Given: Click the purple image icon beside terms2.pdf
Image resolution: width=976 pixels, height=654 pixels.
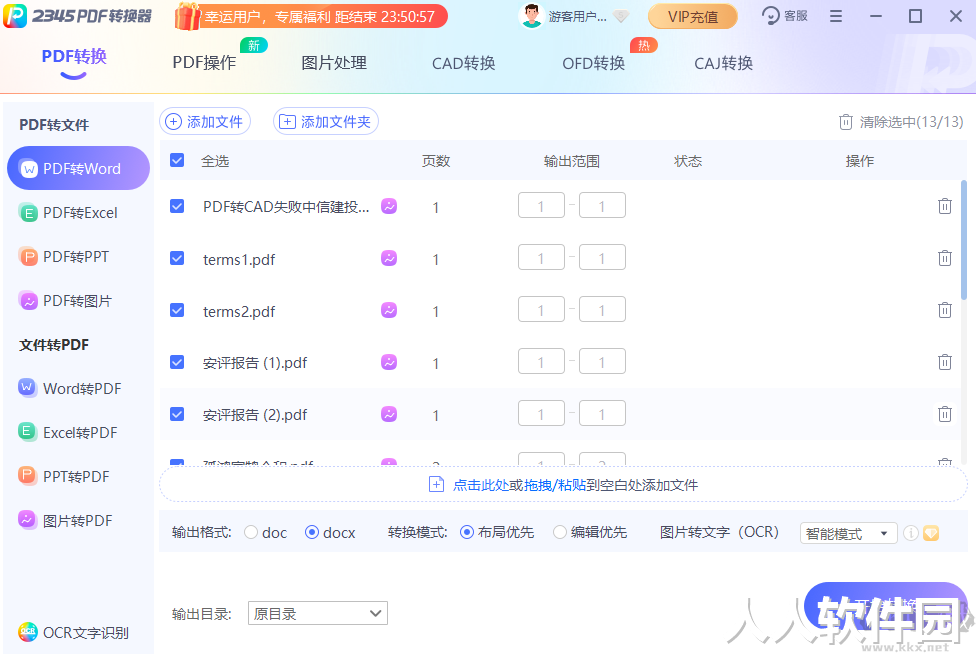Looking at the screenshot, I should (x=389, y=310).
